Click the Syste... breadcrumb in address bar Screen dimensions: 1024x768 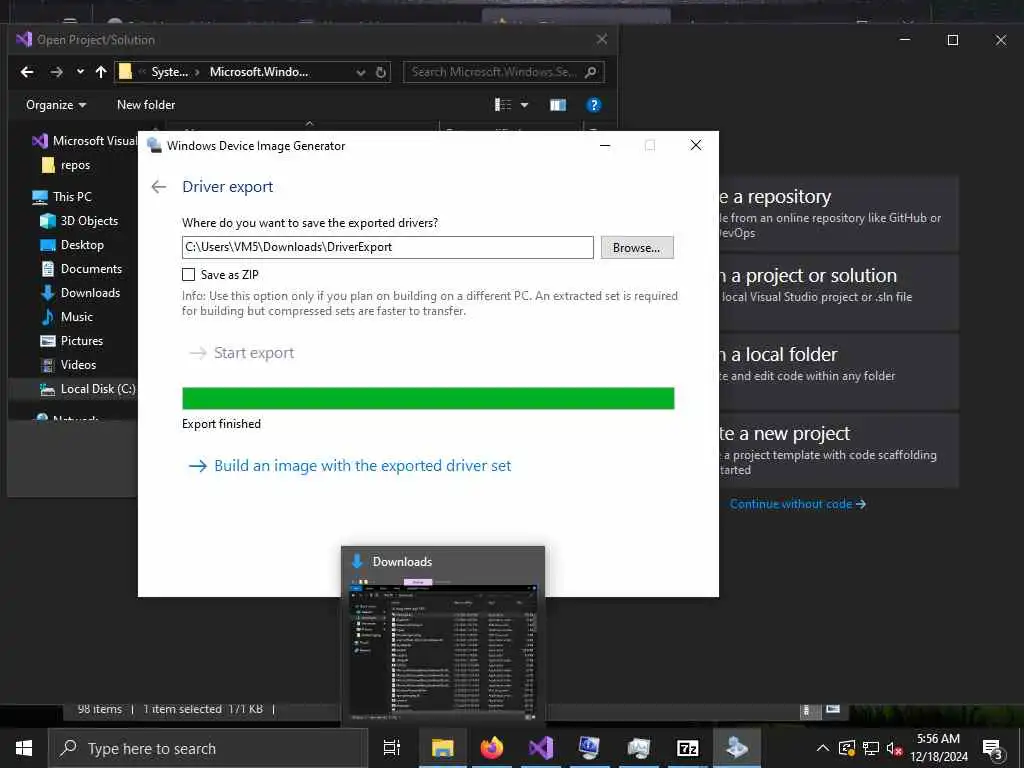pyautogui.click(x=169, y=72)
